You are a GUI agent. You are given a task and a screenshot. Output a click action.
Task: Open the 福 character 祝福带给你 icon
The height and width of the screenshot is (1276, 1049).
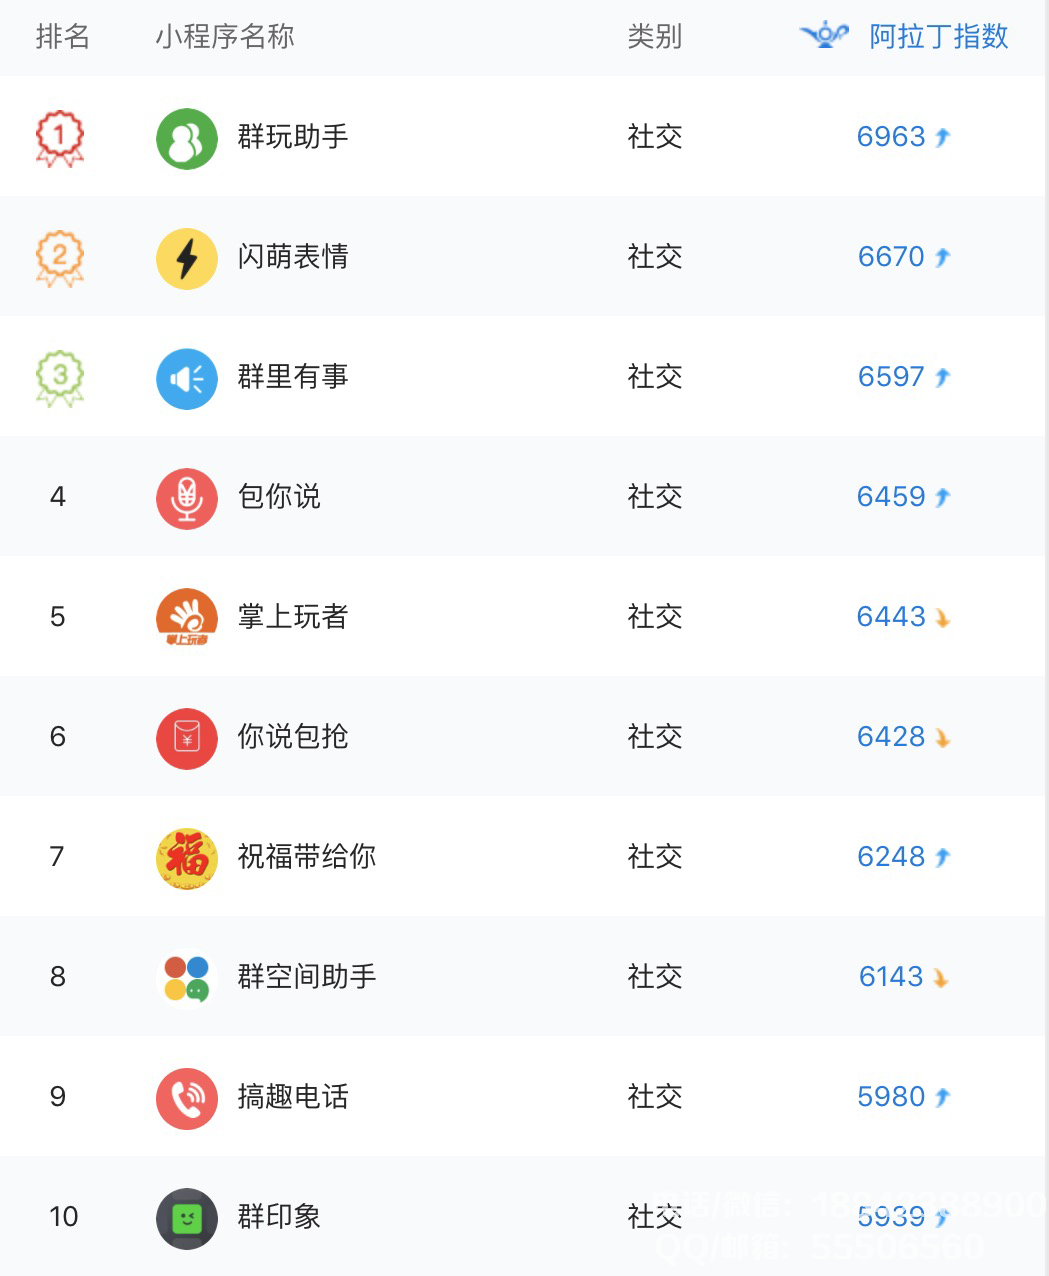[187, 858]
